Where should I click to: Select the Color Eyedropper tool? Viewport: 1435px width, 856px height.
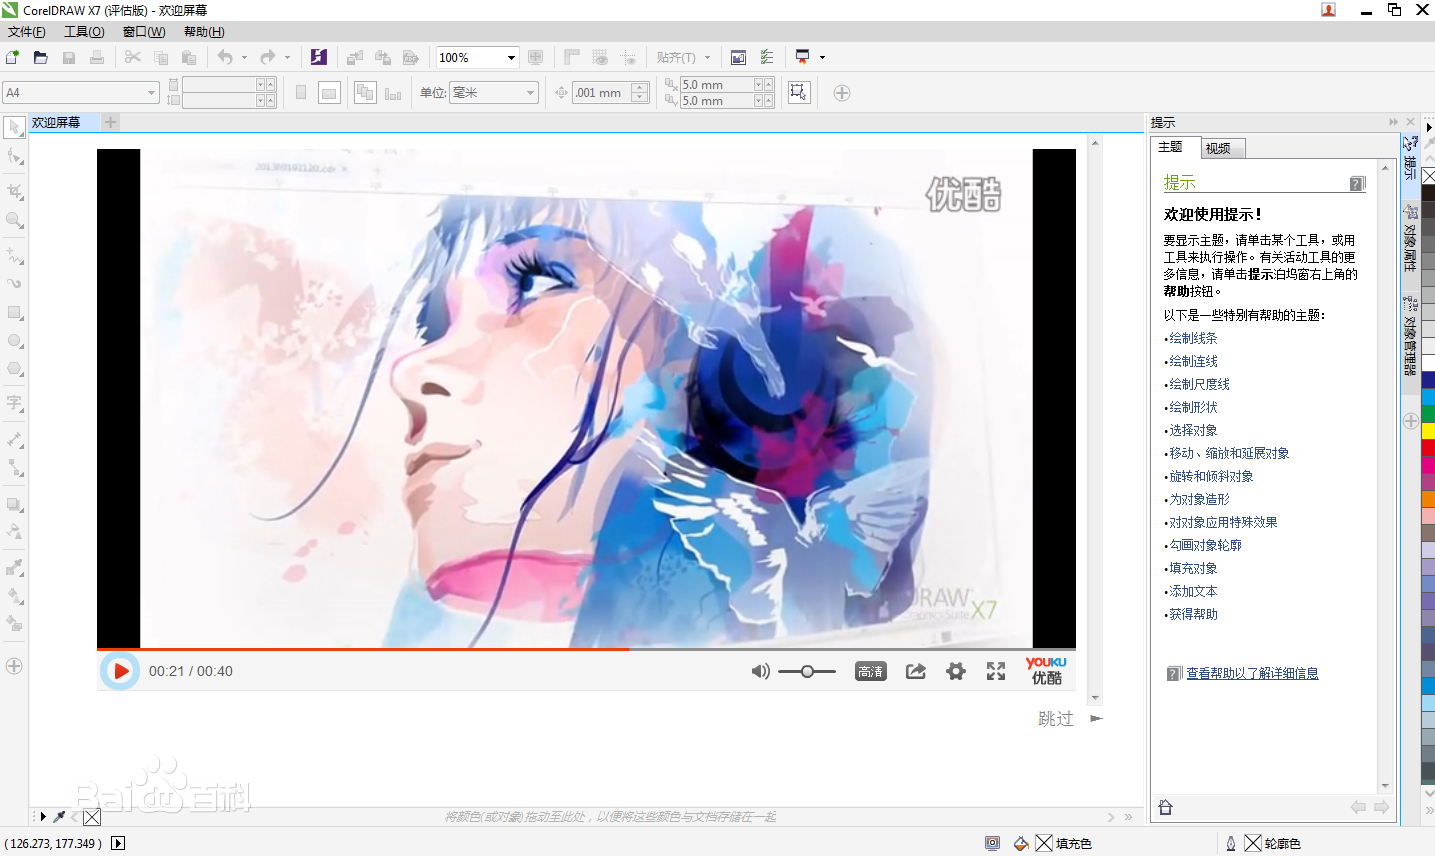coord(15,567)
